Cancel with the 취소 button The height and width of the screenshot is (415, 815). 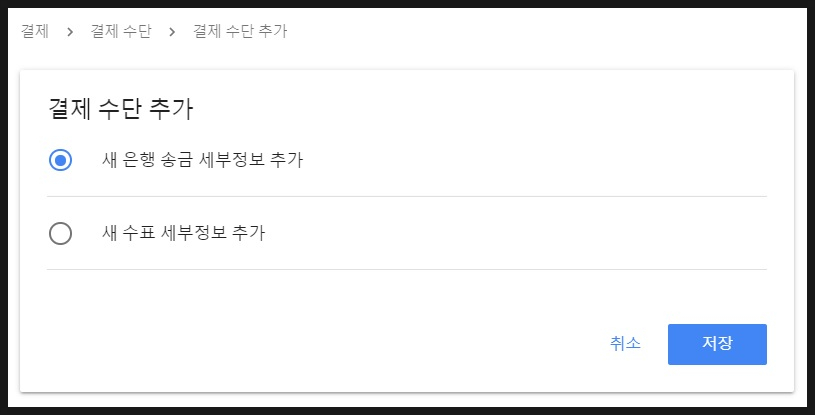[x=625, y=344]
